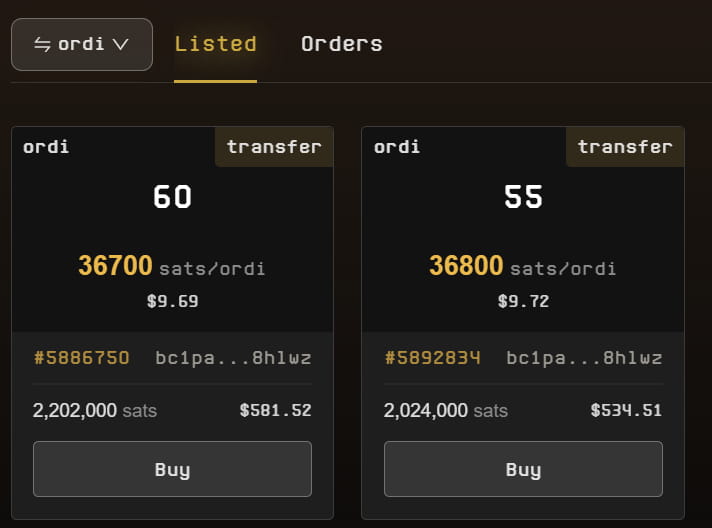Open the Orders tab
The height and width of the screenshot is (528, 712).
[341, 44]
